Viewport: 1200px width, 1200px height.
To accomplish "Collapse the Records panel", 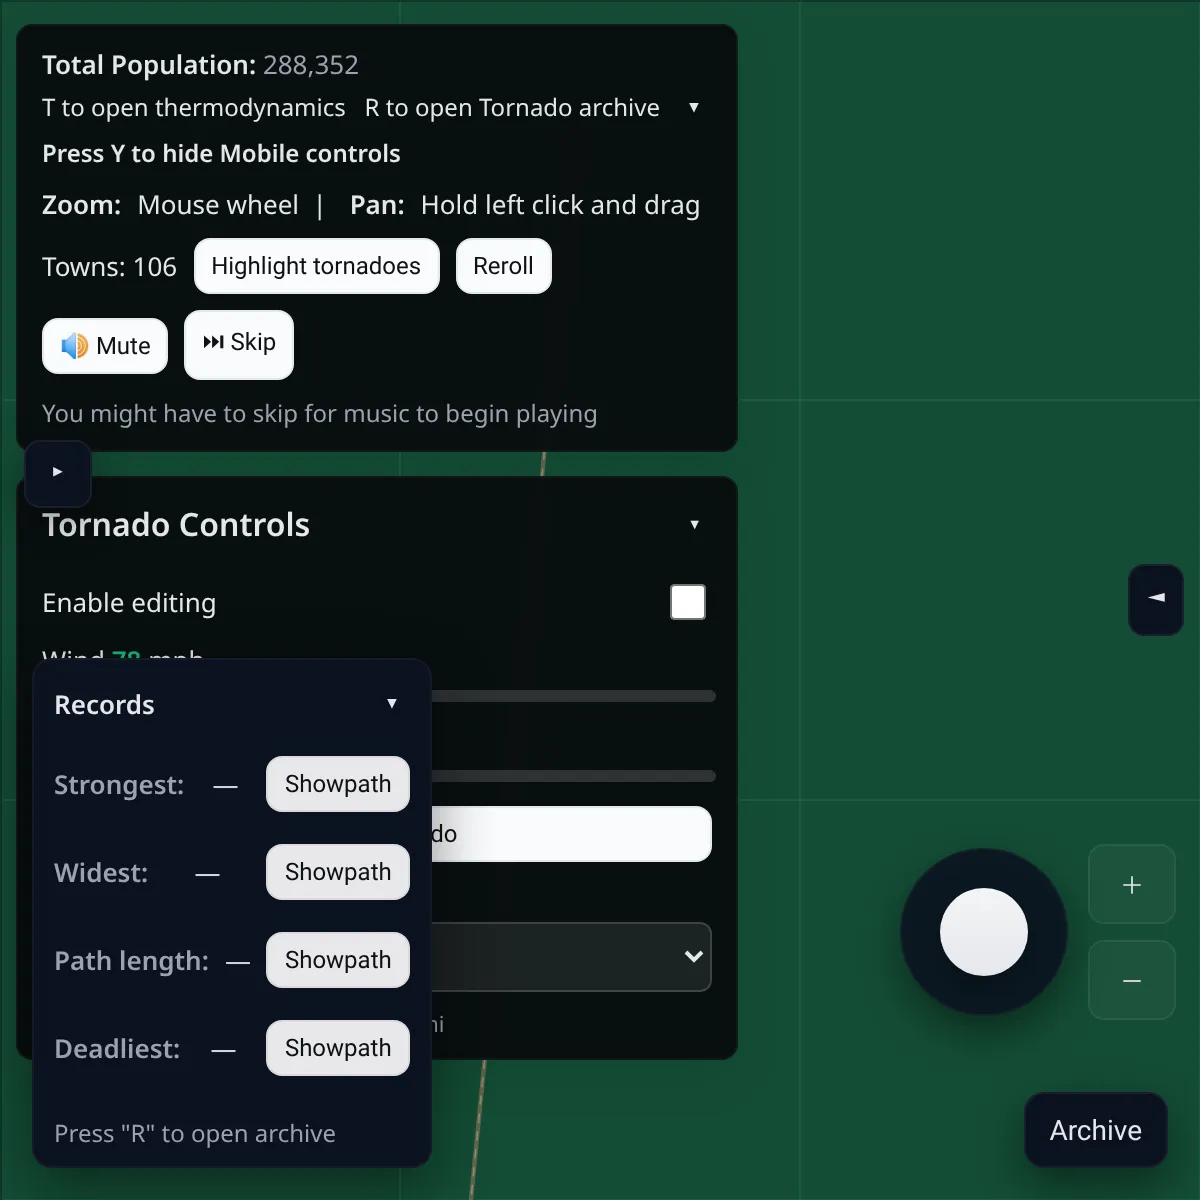I will (x=392, y=704).
